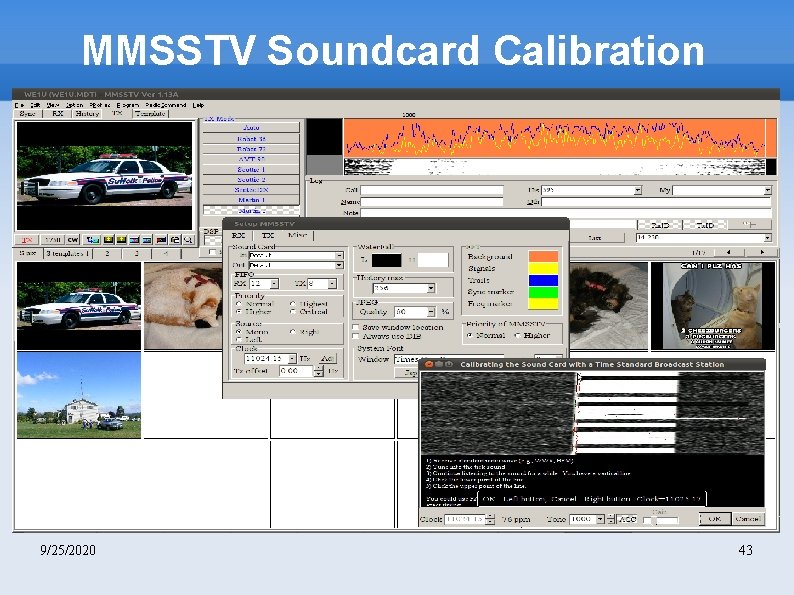Select Robot 72 TX mode
Image resolution: width=794 pixels, height=595 pixels.
[251, 149]
